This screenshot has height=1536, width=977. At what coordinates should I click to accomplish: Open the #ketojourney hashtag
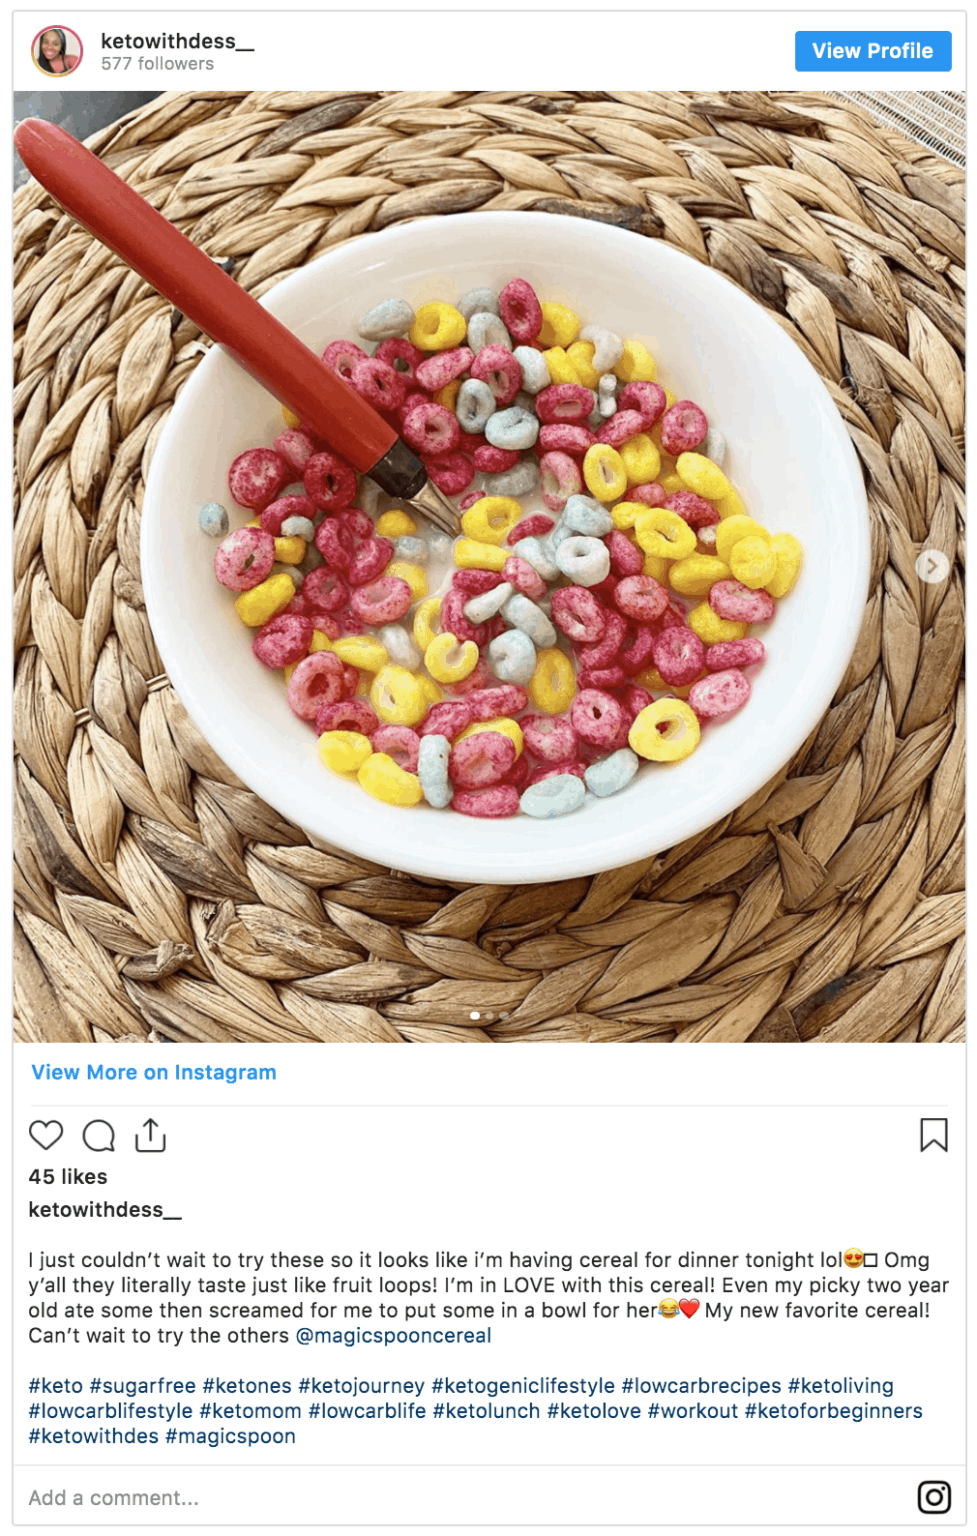(361, 1385)
